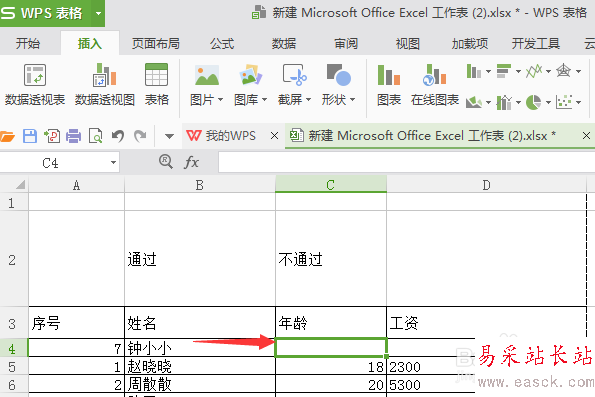Image resolution: width=595 pixels, height=397 pixels.
Task: Expand the pie chart type dropdown arrow
Action: 548,102
